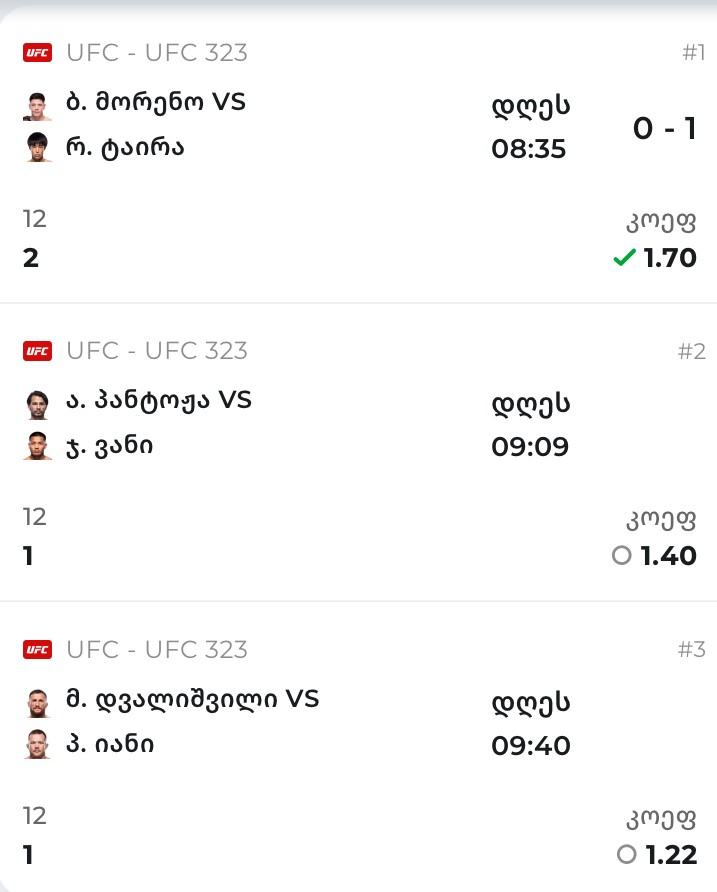This screenshot has height=892, width=717.
Task: Select UFC - UFC 323 title of bet #3
Action: coord(157,650)
